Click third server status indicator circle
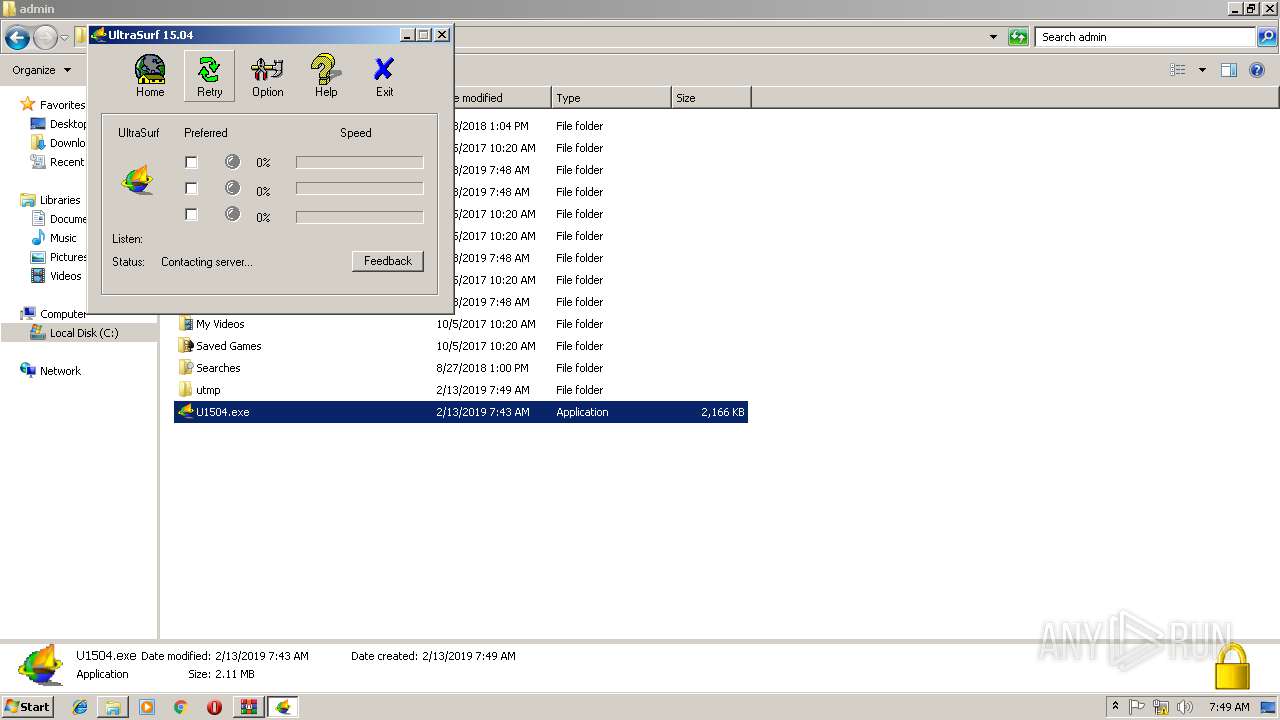This screenshot has height=720, width=1280. [232, 214]
